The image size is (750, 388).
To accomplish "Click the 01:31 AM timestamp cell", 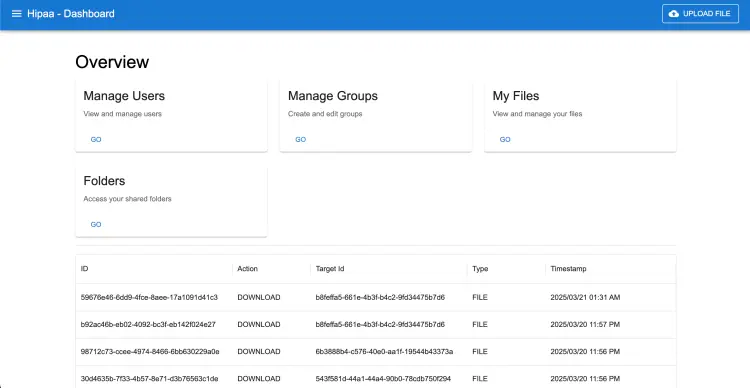I will click(585, 297).
